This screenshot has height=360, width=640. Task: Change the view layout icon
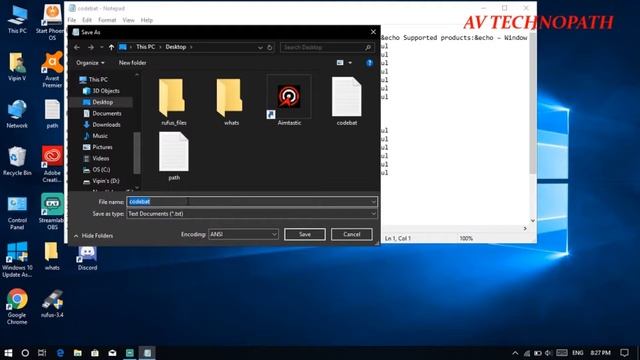pos(340,63)
